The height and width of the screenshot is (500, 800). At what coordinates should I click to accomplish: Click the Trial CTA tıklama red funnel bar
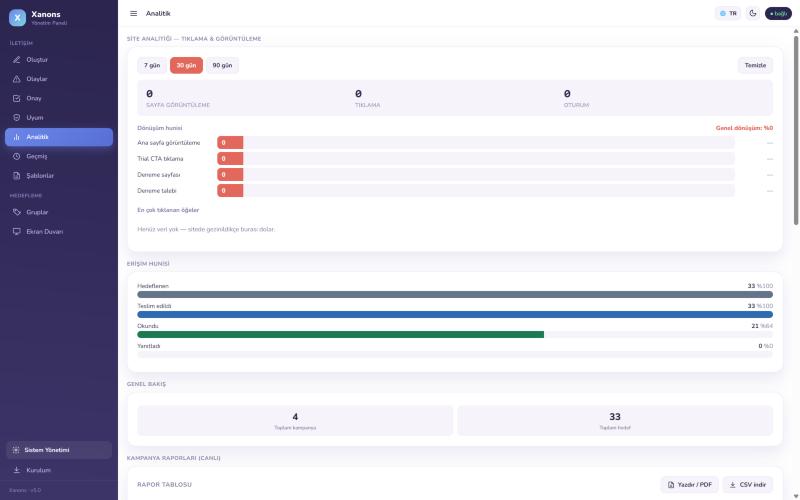(x=230, y=159)
